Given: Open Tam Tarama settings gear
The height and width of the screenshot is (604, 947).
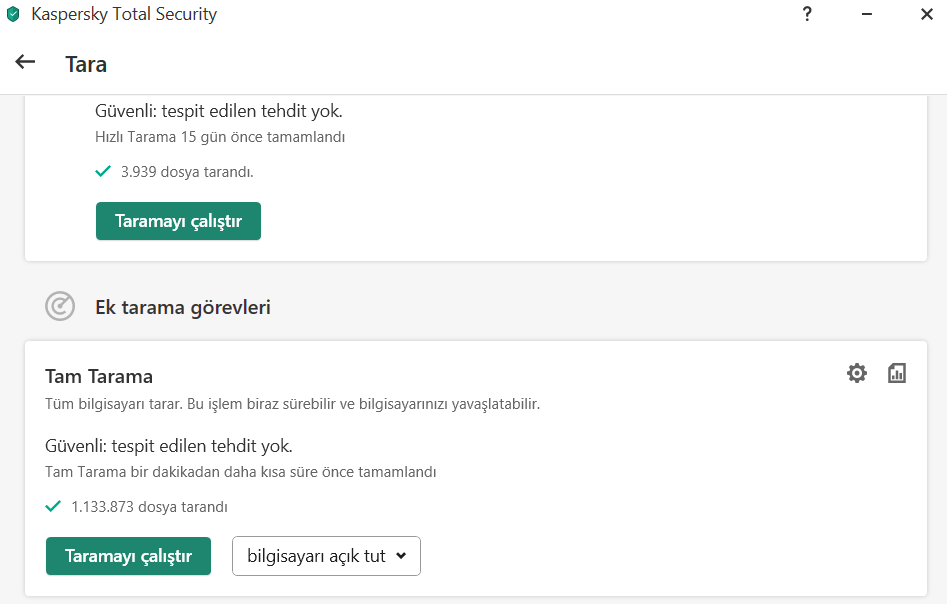Looking at the screenshot, I should tap(857, 373).
